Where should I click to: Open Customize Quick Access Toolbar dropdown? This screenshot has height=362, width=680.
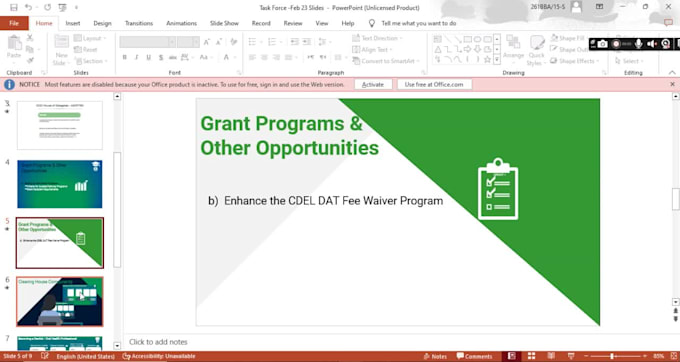click(x=76, y=7)
